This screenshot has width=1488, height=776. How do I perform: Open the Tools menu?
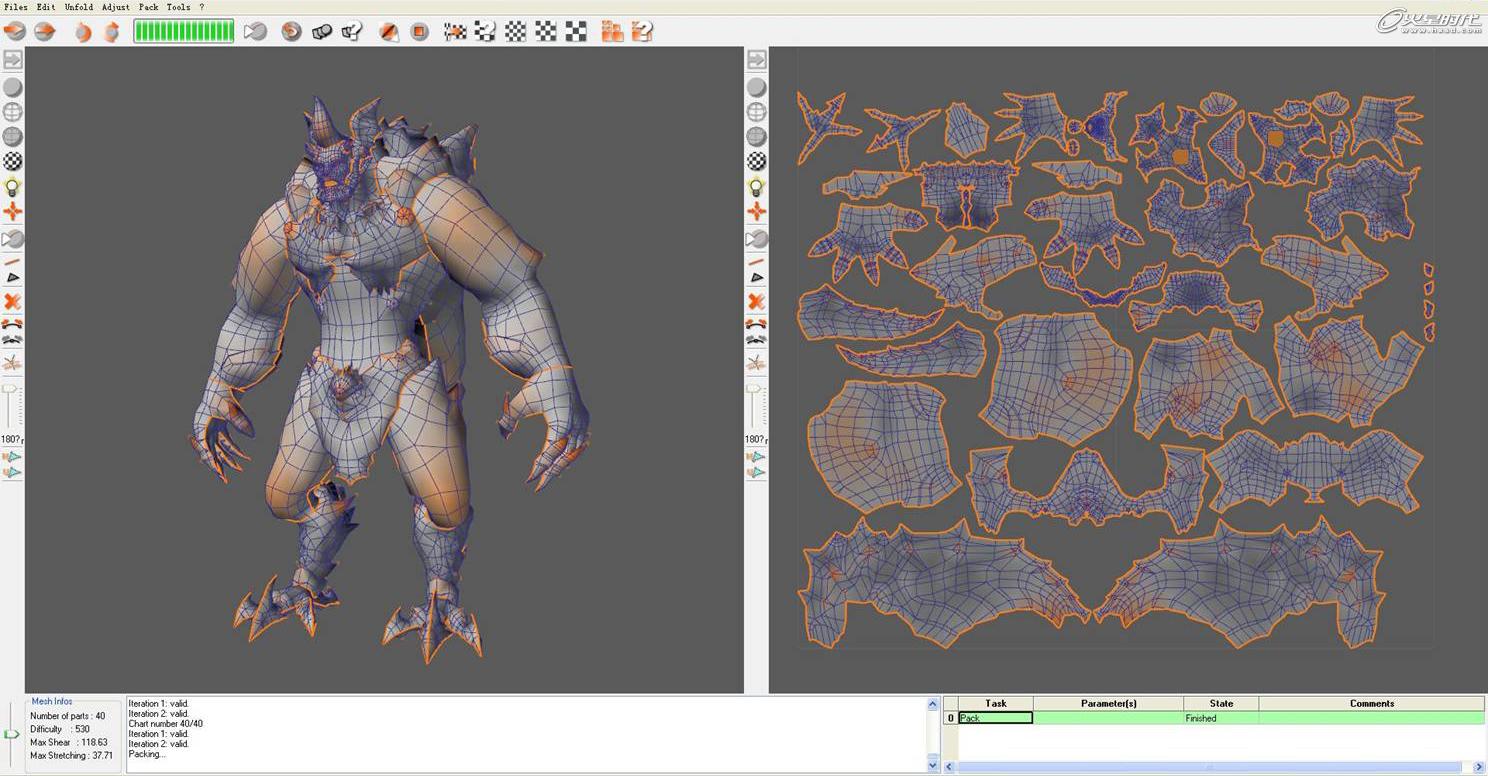point(178,7)
